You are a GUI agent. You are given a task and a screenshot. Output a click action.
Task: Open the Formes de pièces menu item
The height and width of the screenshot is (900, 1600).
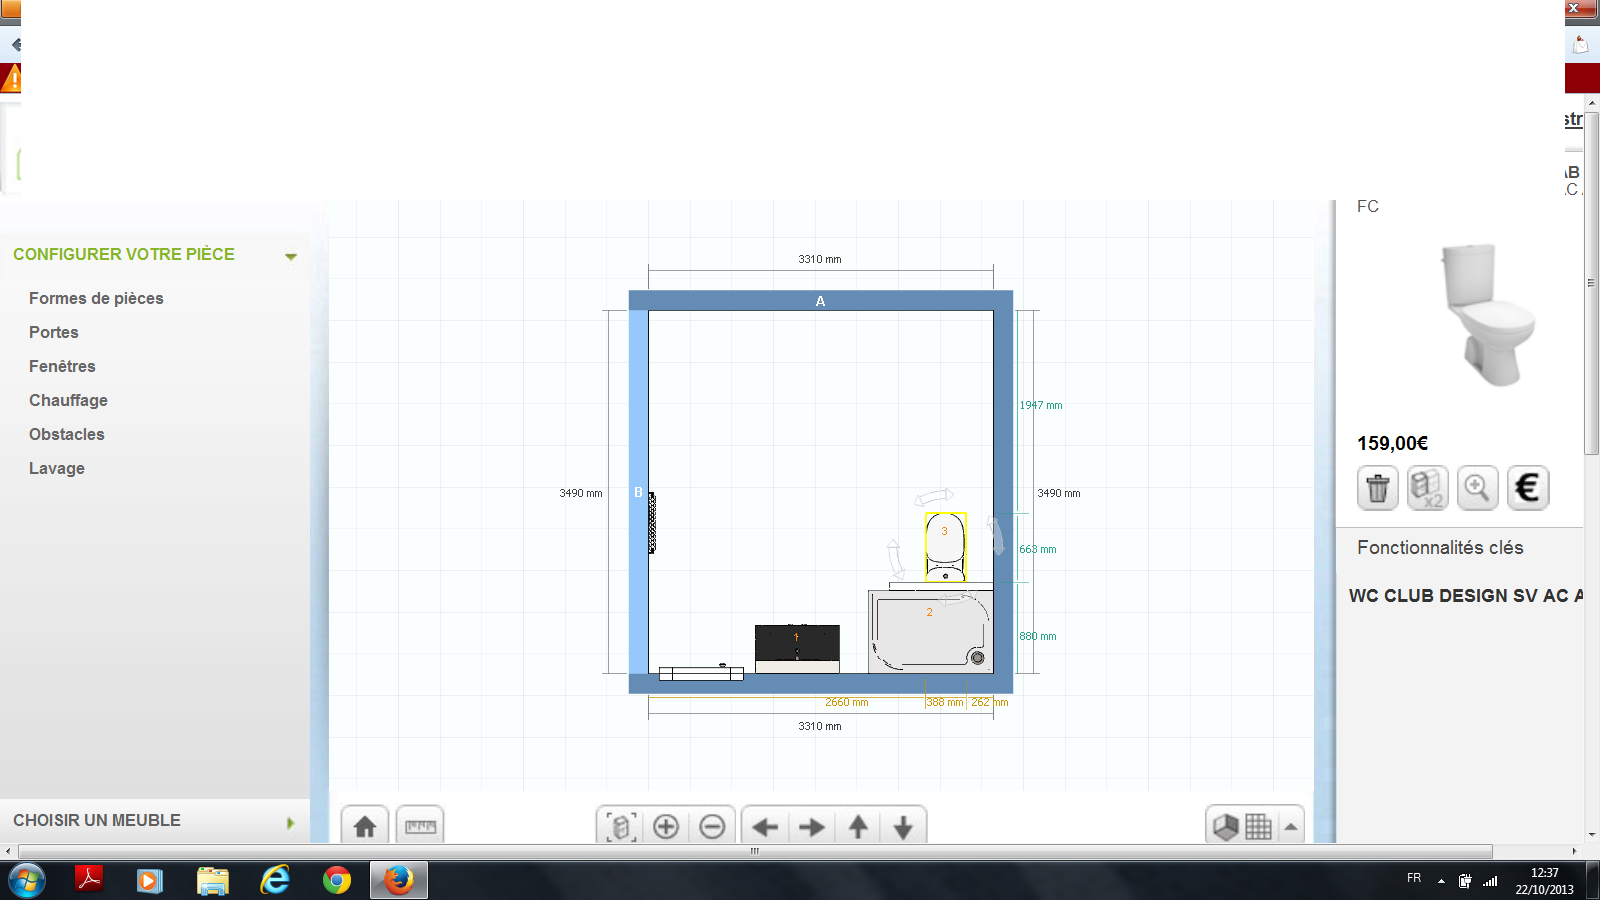pos(96,298)
